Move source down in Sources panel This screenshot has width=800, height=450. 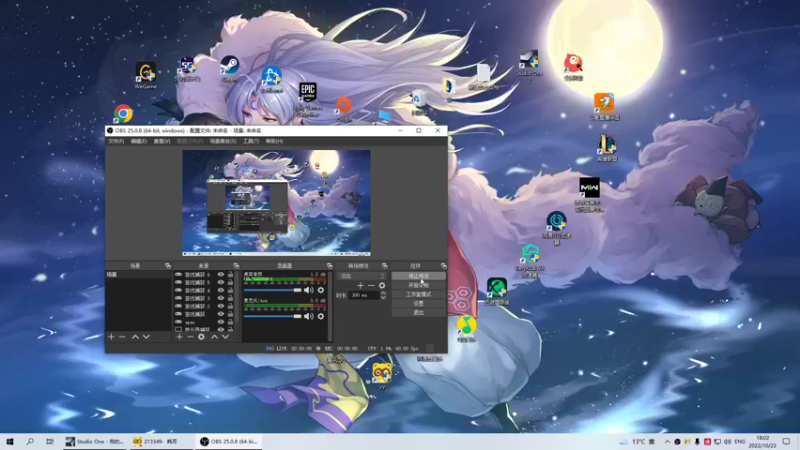click(x=225, y=337)
